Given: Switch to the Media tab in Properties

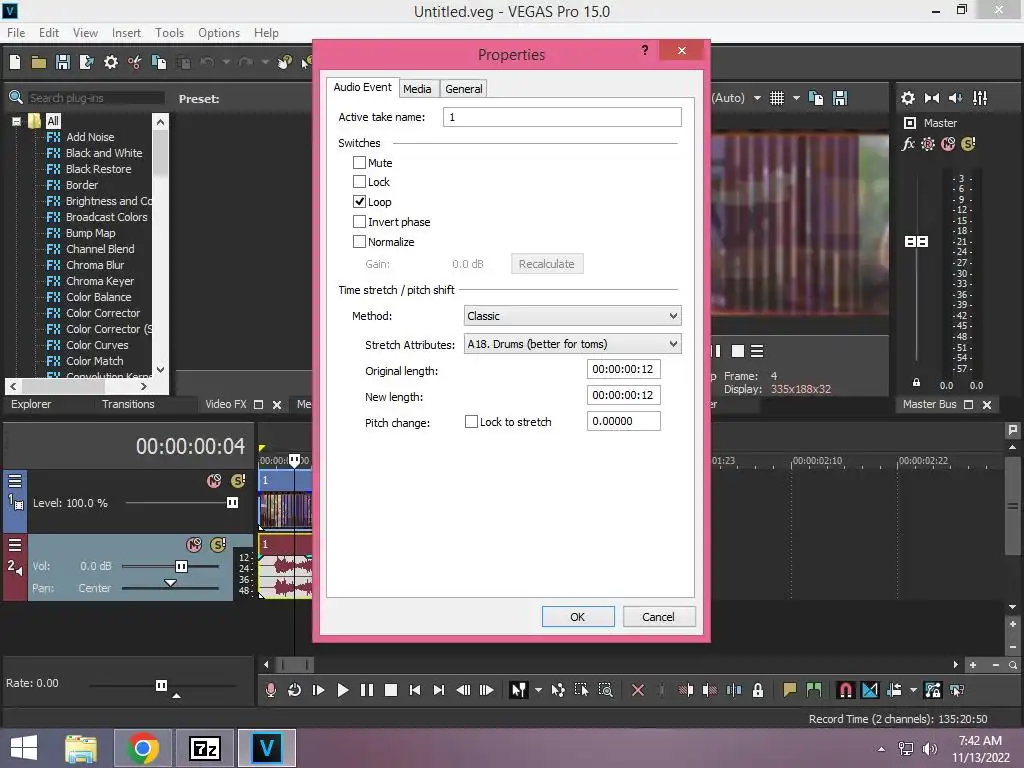Looking at the screenshot, I should 417,89.
